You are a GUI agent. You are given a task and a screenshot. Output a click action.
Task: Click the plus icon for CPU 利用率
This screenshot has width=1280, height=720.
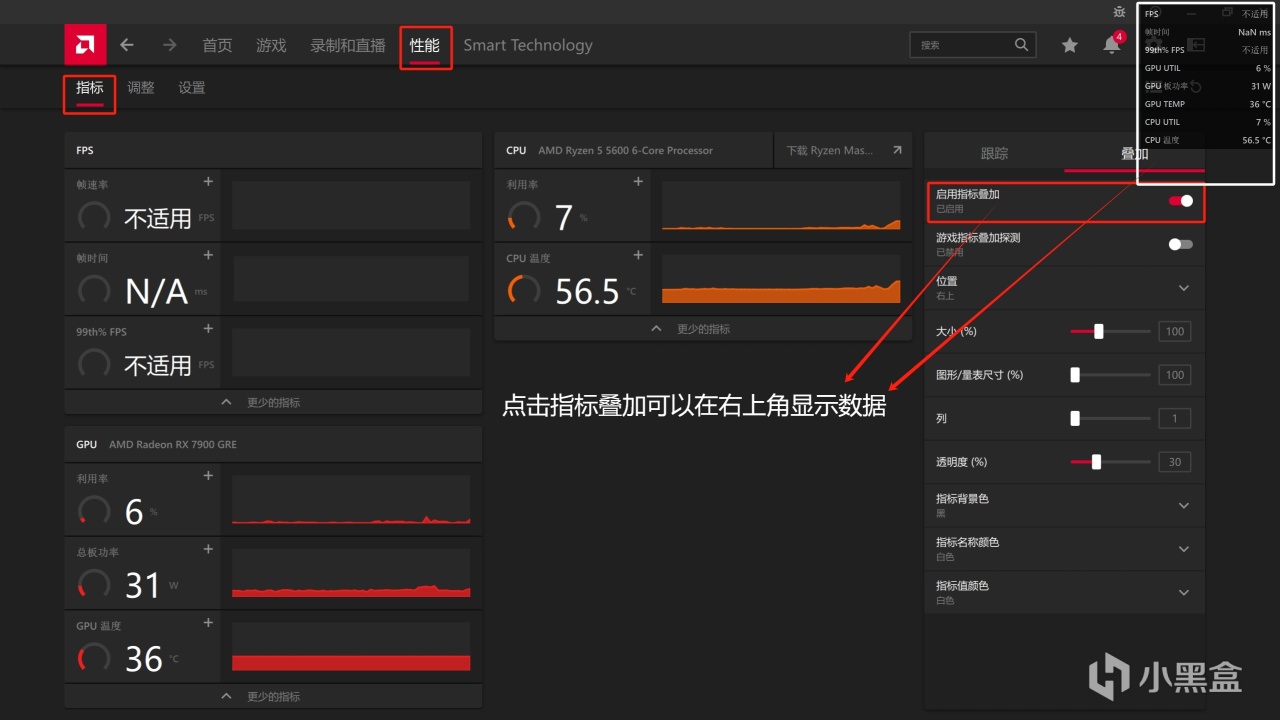click(x=638, y=182)
